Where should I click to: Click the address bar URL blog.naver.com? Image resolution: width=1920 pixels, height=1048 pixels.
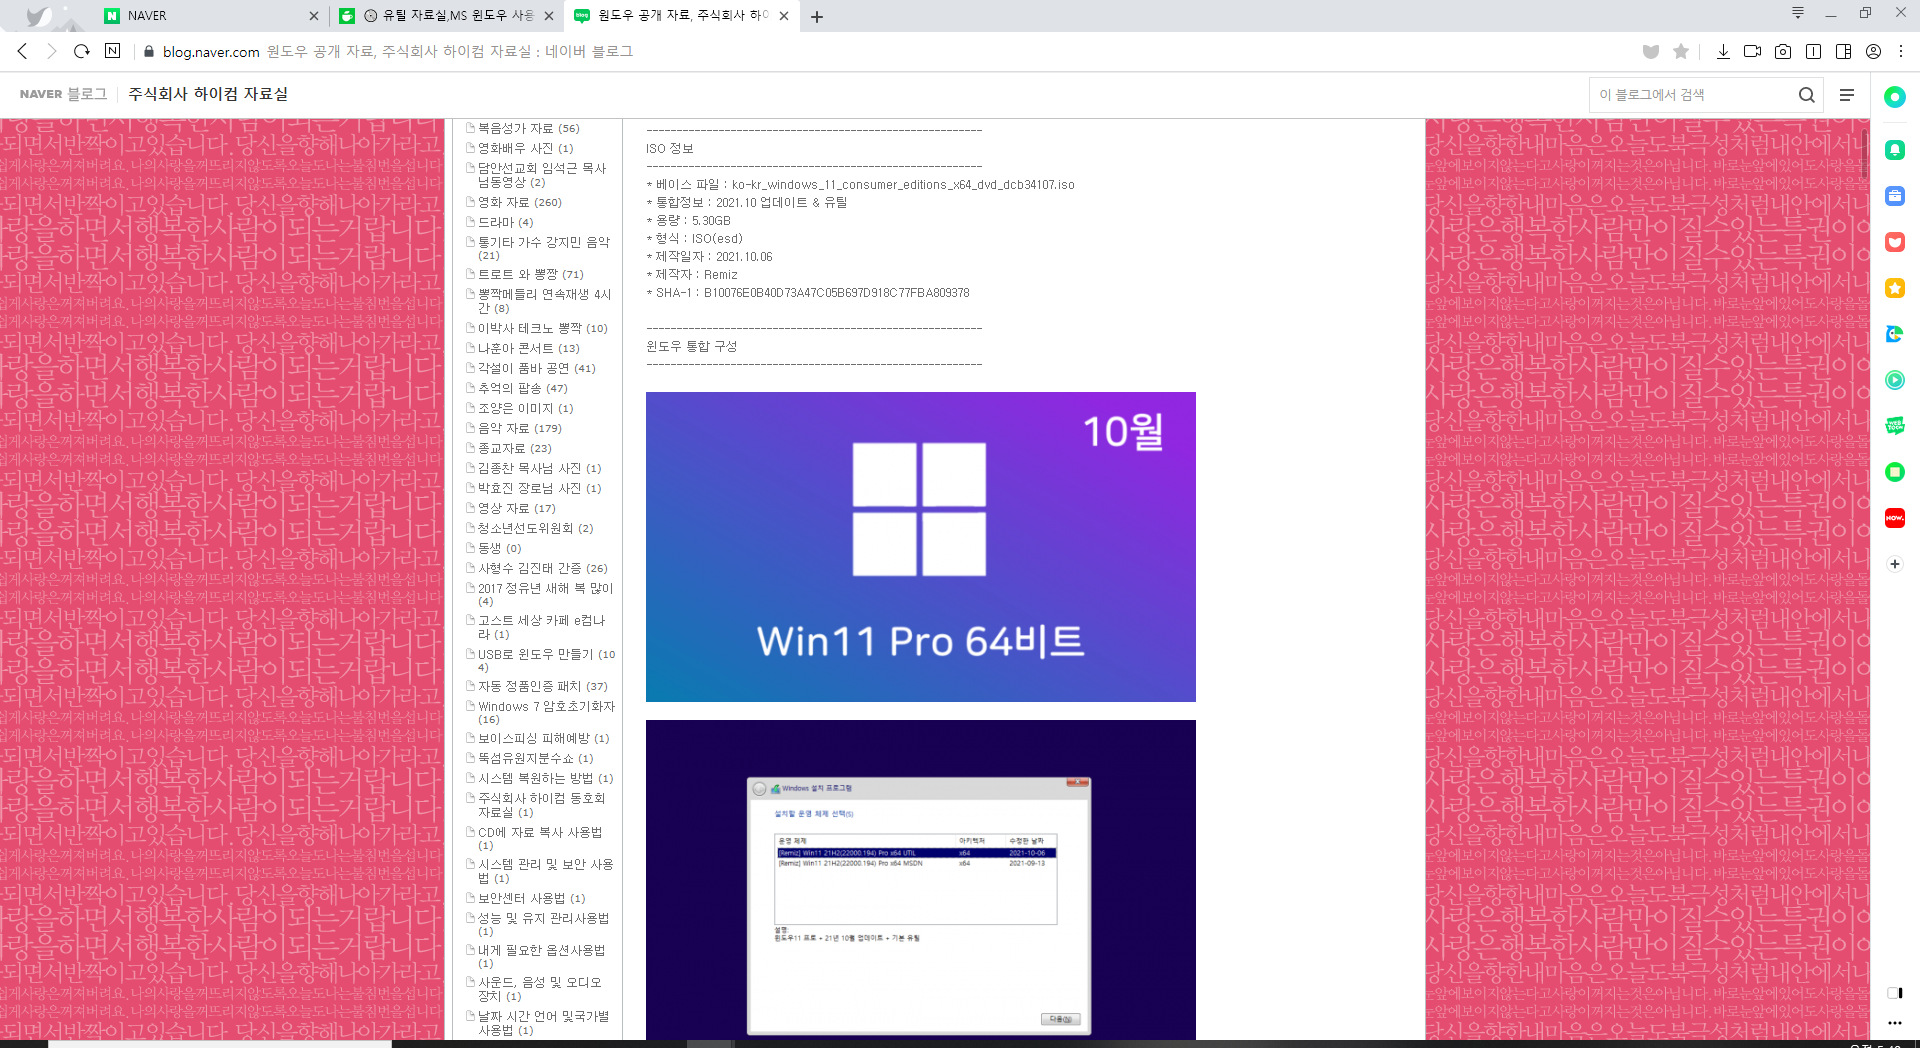pyautogui.click(x=211, y=51)
